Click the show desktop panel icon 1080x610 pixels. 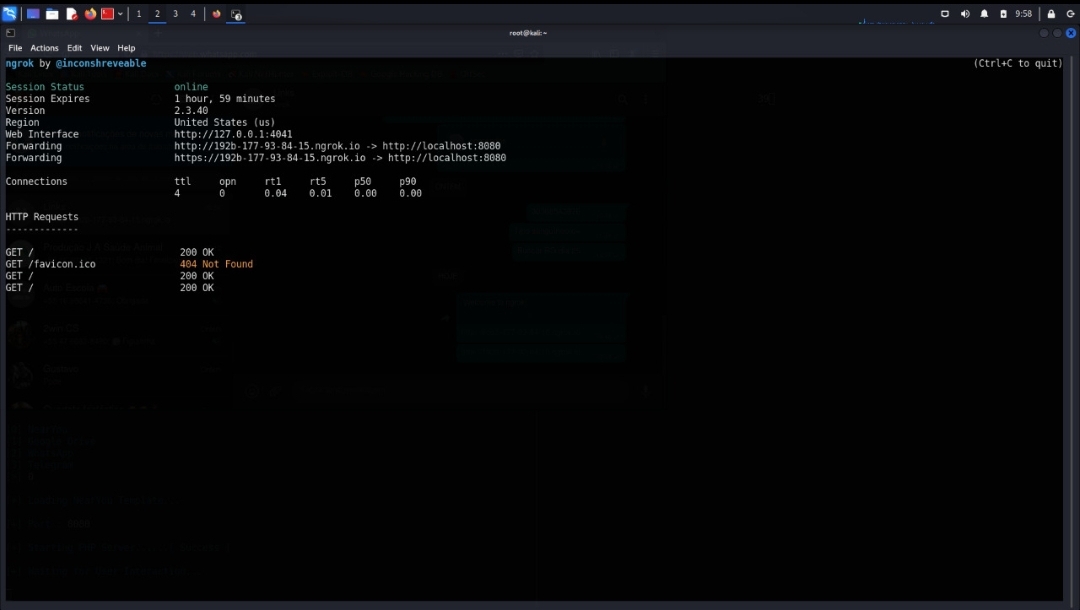pyautogui.click(x=32, y=14)
